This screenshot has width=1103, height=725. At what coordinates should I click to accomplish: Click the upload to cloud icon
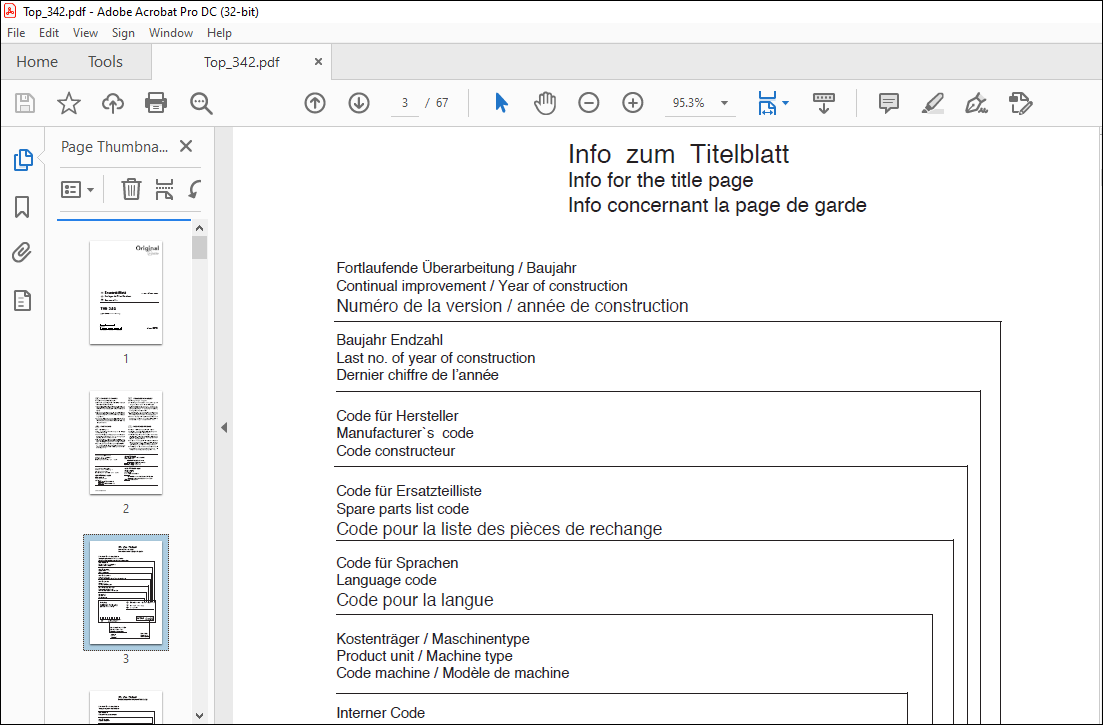pyautogui.click(x=113, y=103)
